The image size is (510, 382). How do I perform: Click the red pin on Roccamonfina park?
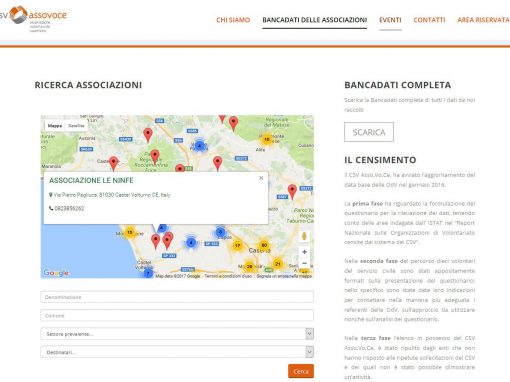[155, 157]
